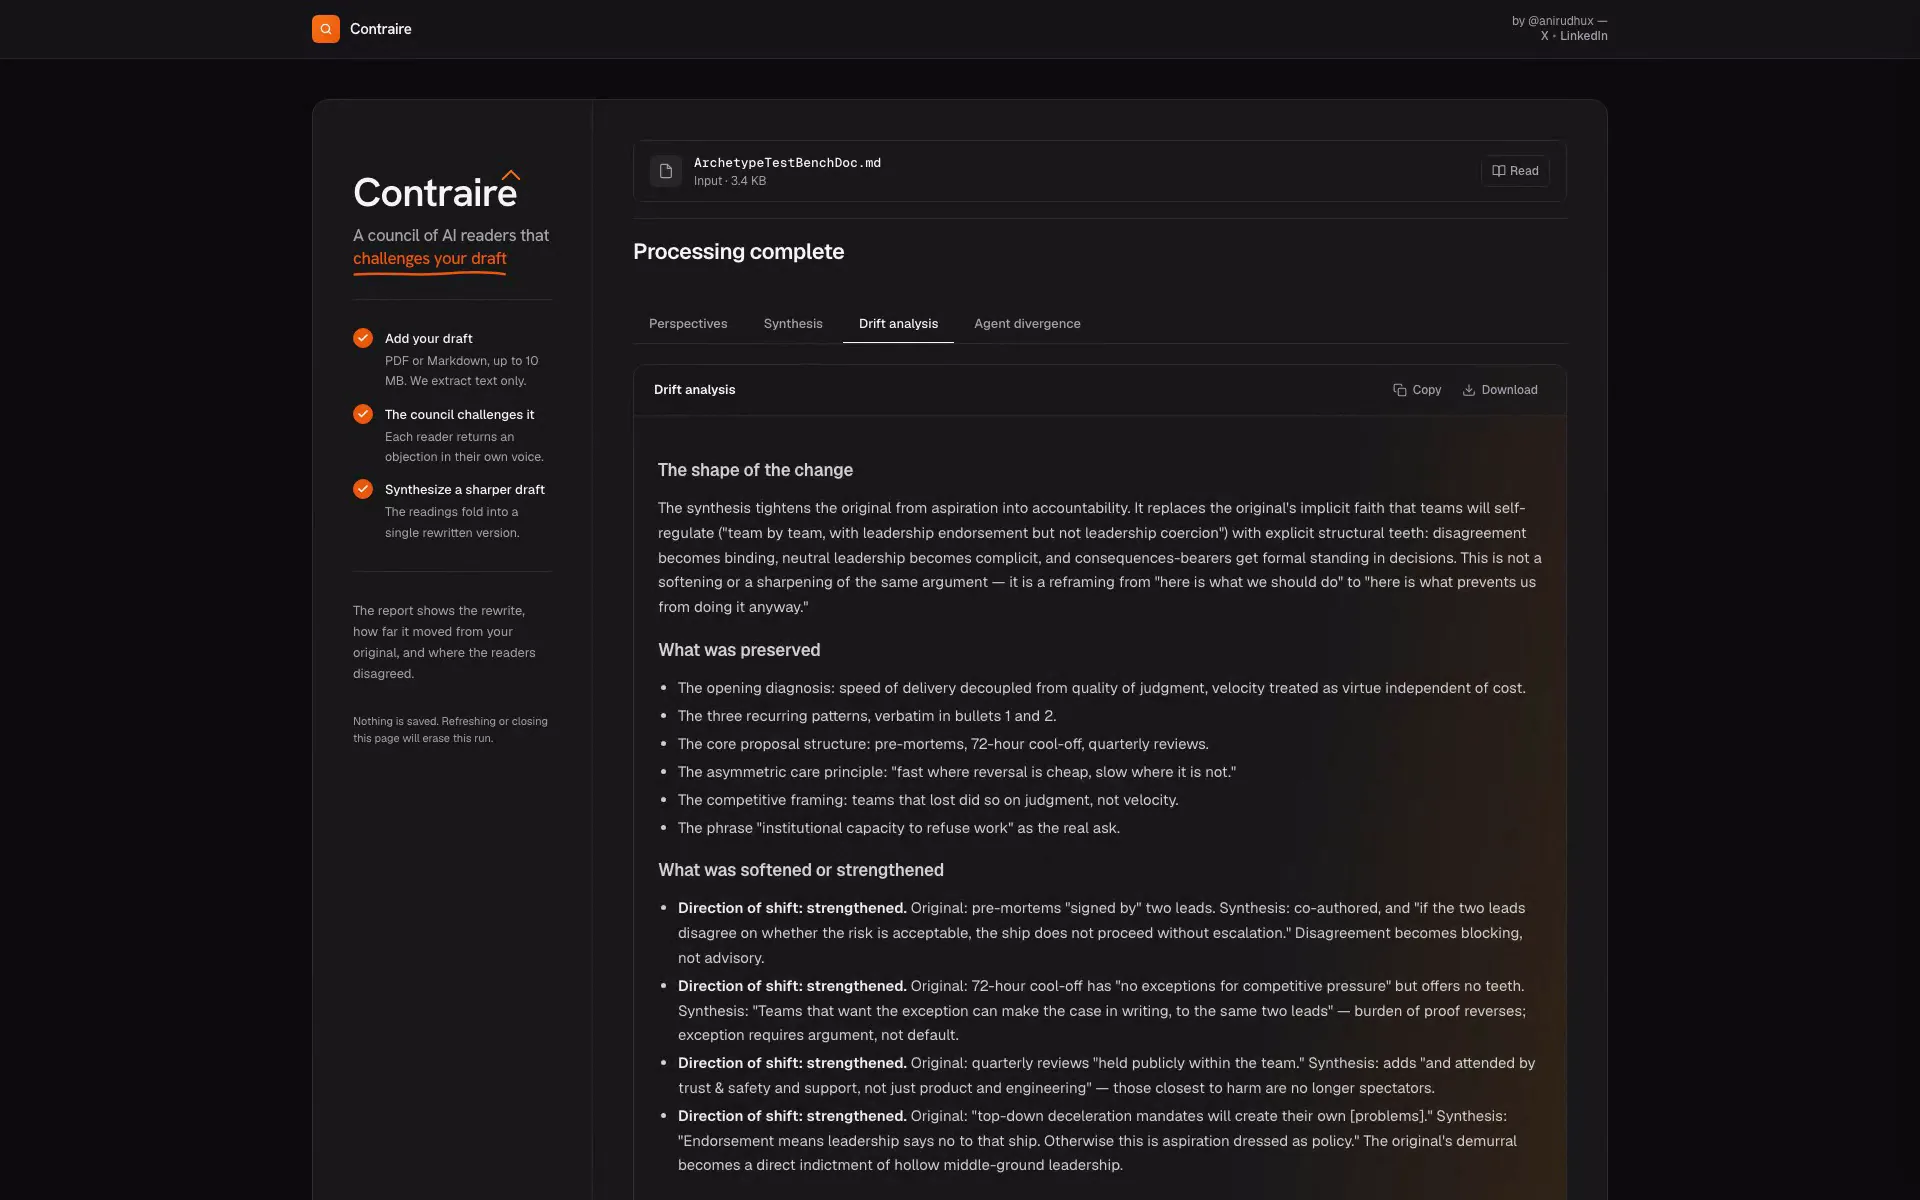Click the checkmark icon beside Add your draft

(363, 338)
